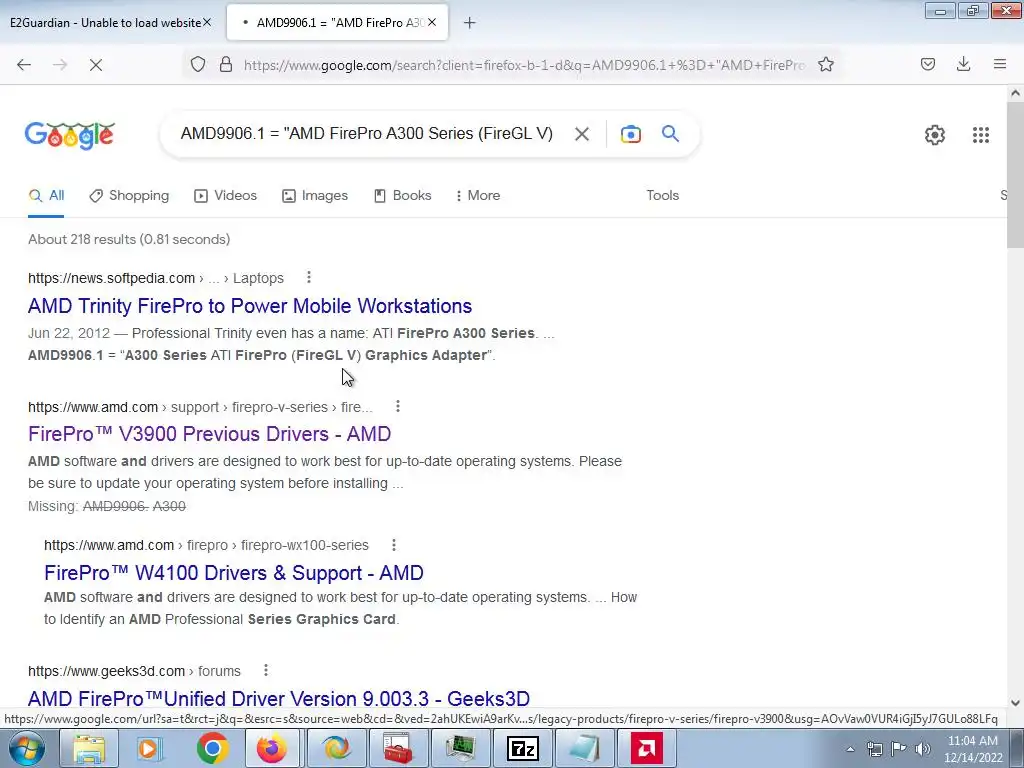Viewport: 1024px width, 768px height.
Task: Open 7-Zip from the taskbar
Action: pyautogui.click(x=523, y=748)
